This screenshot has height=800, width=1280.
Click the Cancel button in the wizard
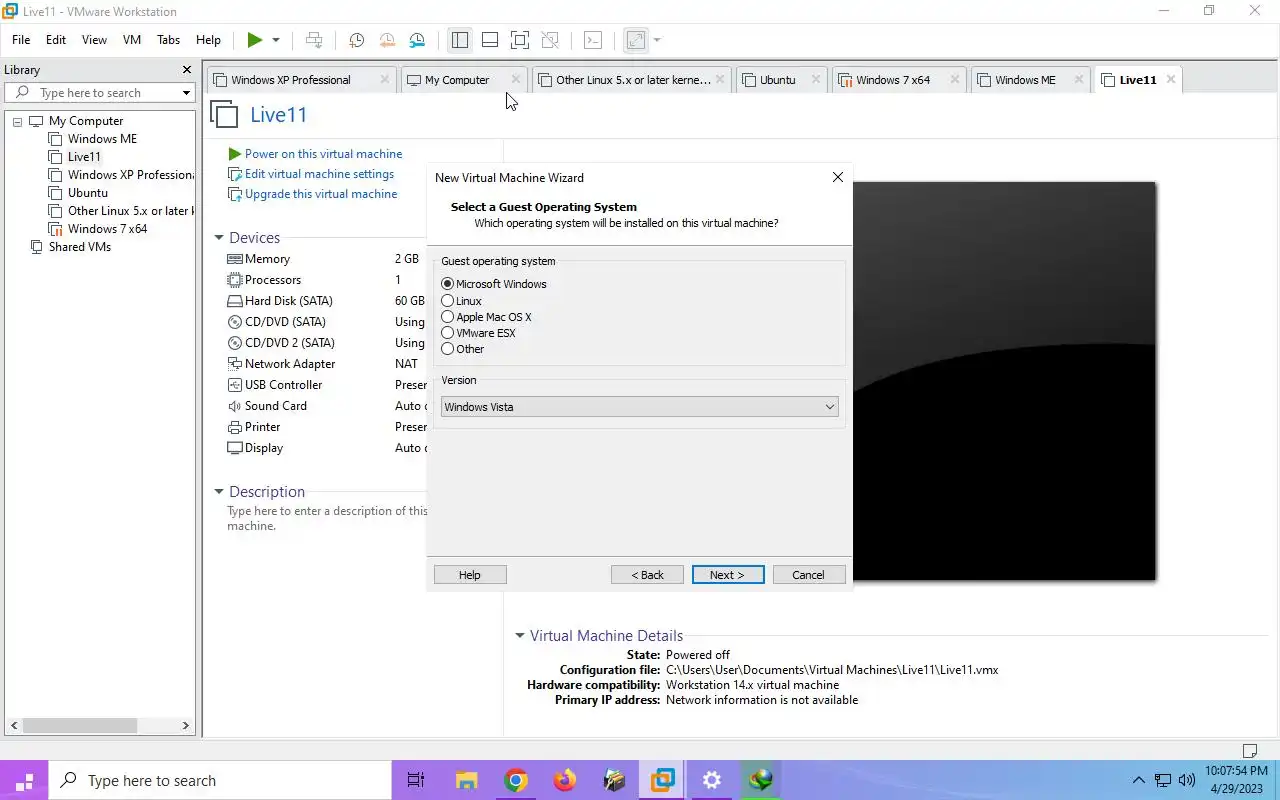[809, 575]
